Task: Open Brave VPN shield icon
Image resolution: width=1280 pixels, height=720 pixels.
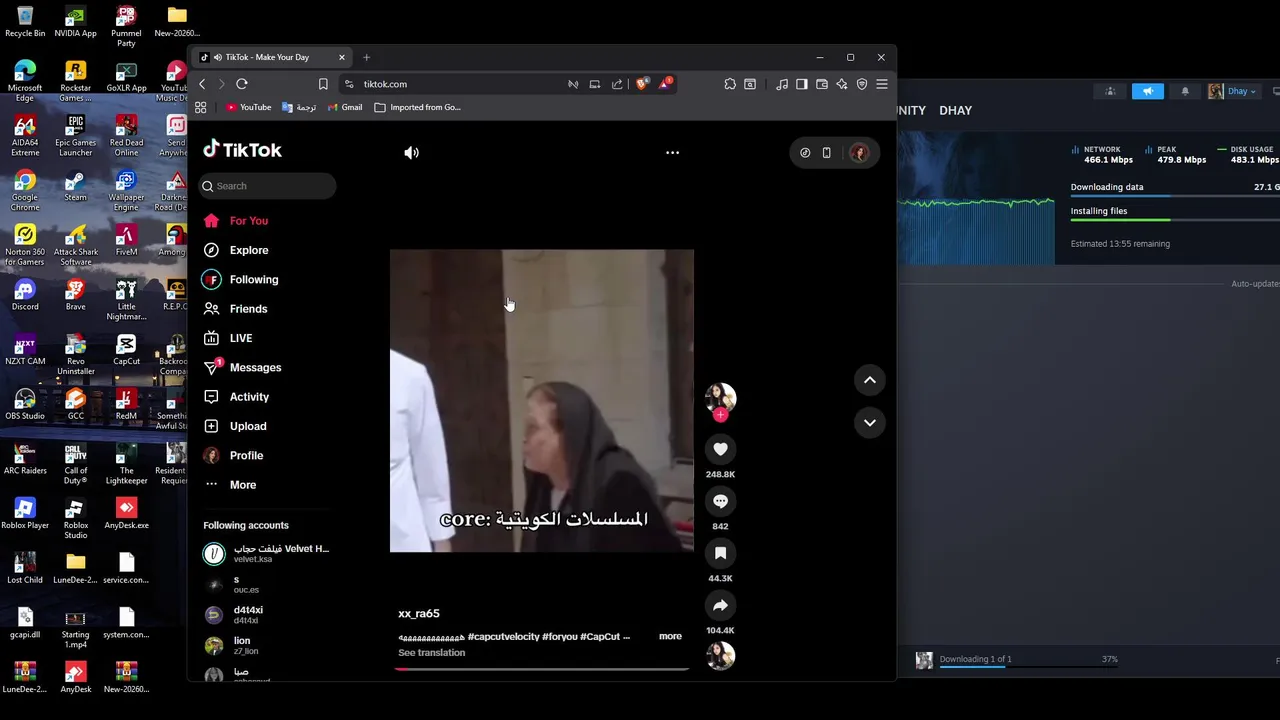Action: coord(862,84)
